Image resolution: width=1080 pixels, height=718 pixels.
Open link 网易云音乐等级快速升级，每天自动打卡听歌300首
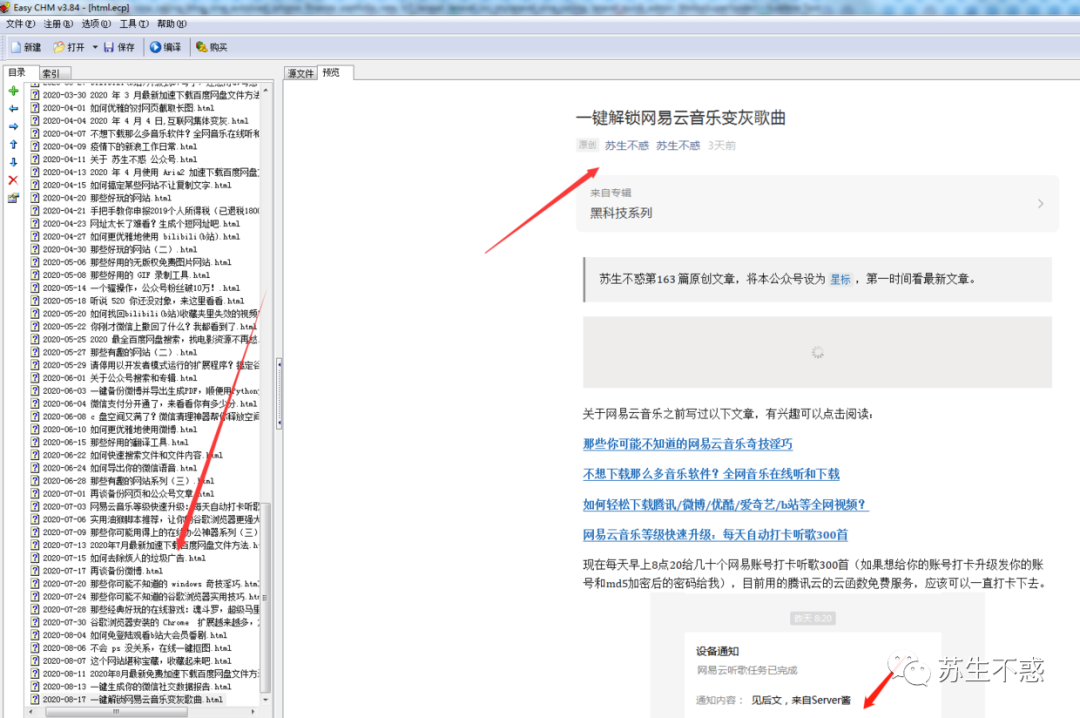coord(715,535)
